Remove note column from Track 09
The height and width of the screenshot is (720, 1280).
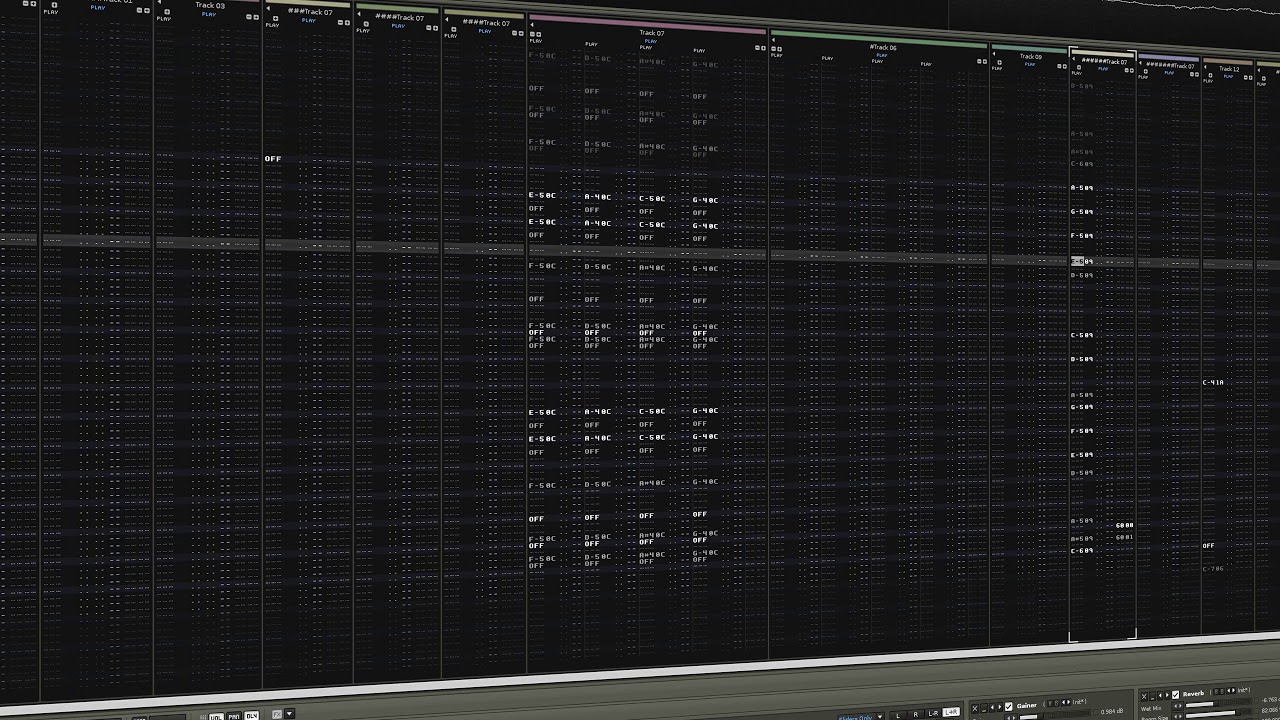tap(1059, 66)
